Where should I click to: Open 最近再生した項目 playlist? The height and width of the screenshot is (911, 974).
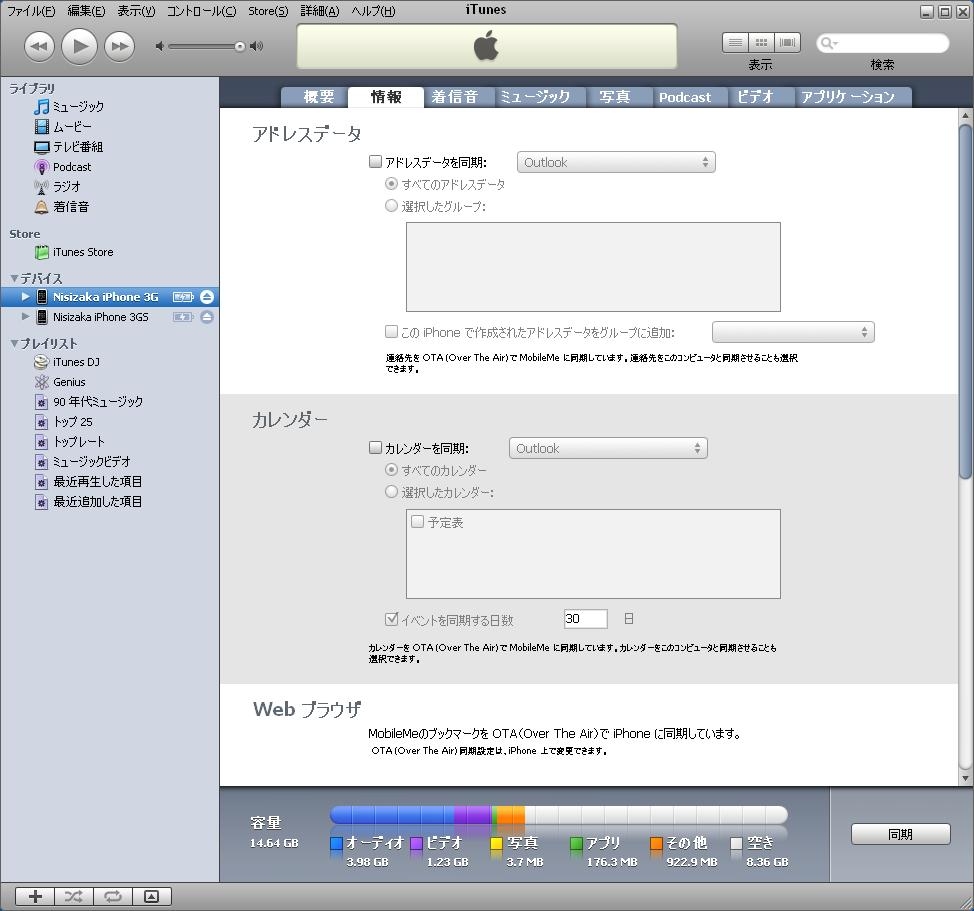click(97, 481)
